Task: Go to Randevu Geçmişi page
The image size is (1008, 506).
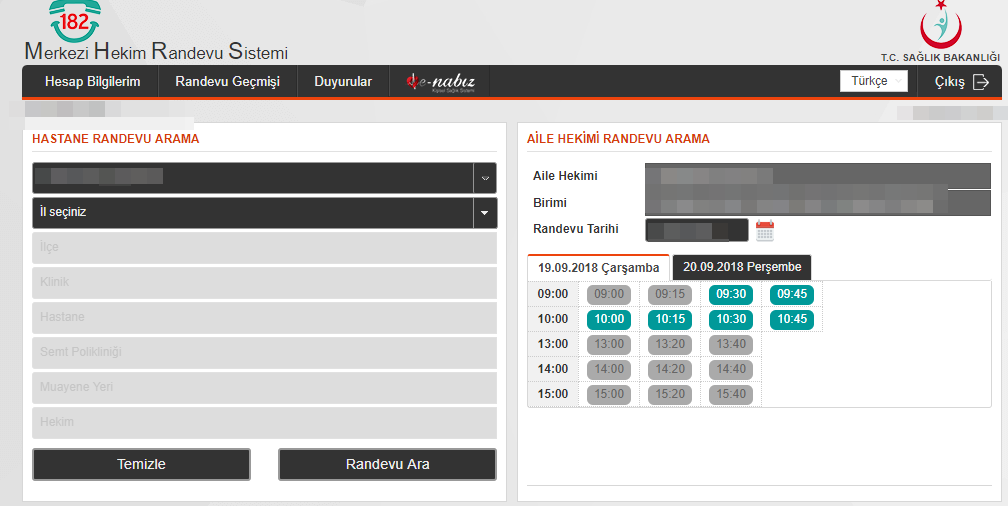Action: (227, 82)
